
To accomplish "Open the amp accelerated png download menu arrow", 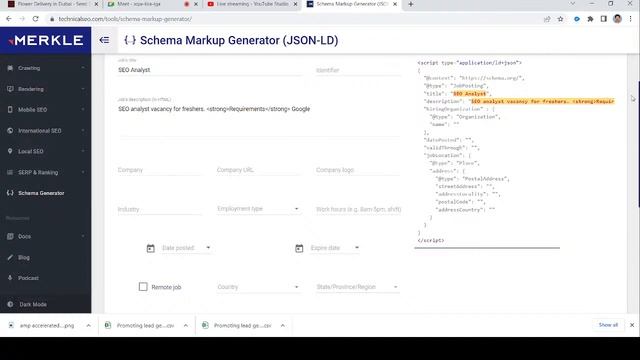I will (88, 325).
